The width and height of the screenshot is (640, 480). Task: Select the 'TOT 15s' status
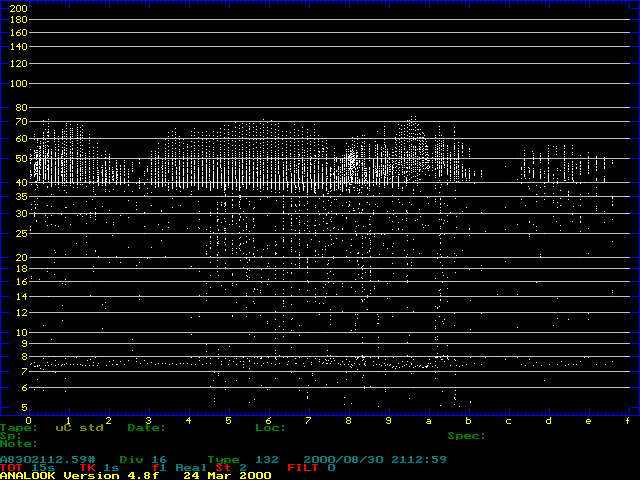point(28,468)
